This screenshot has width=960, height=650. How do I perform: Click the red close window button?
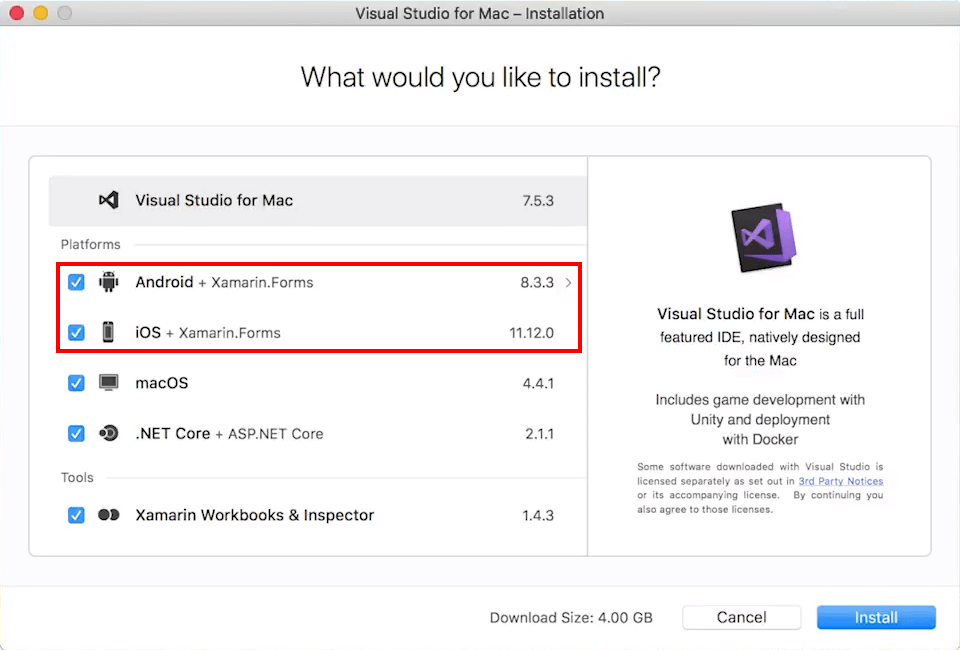point(17,13)
